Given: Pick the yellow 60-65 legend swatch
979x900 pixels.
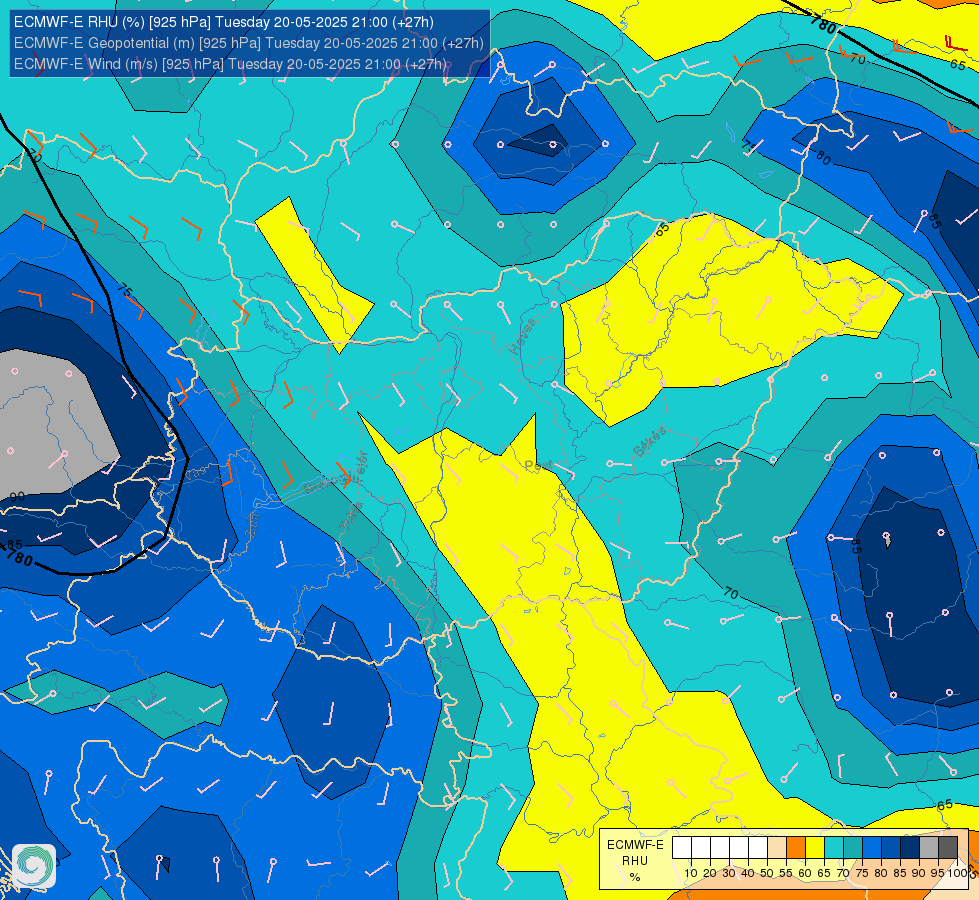Looking at the screenshot, I should pyautogui.click(x=815, y=848).
